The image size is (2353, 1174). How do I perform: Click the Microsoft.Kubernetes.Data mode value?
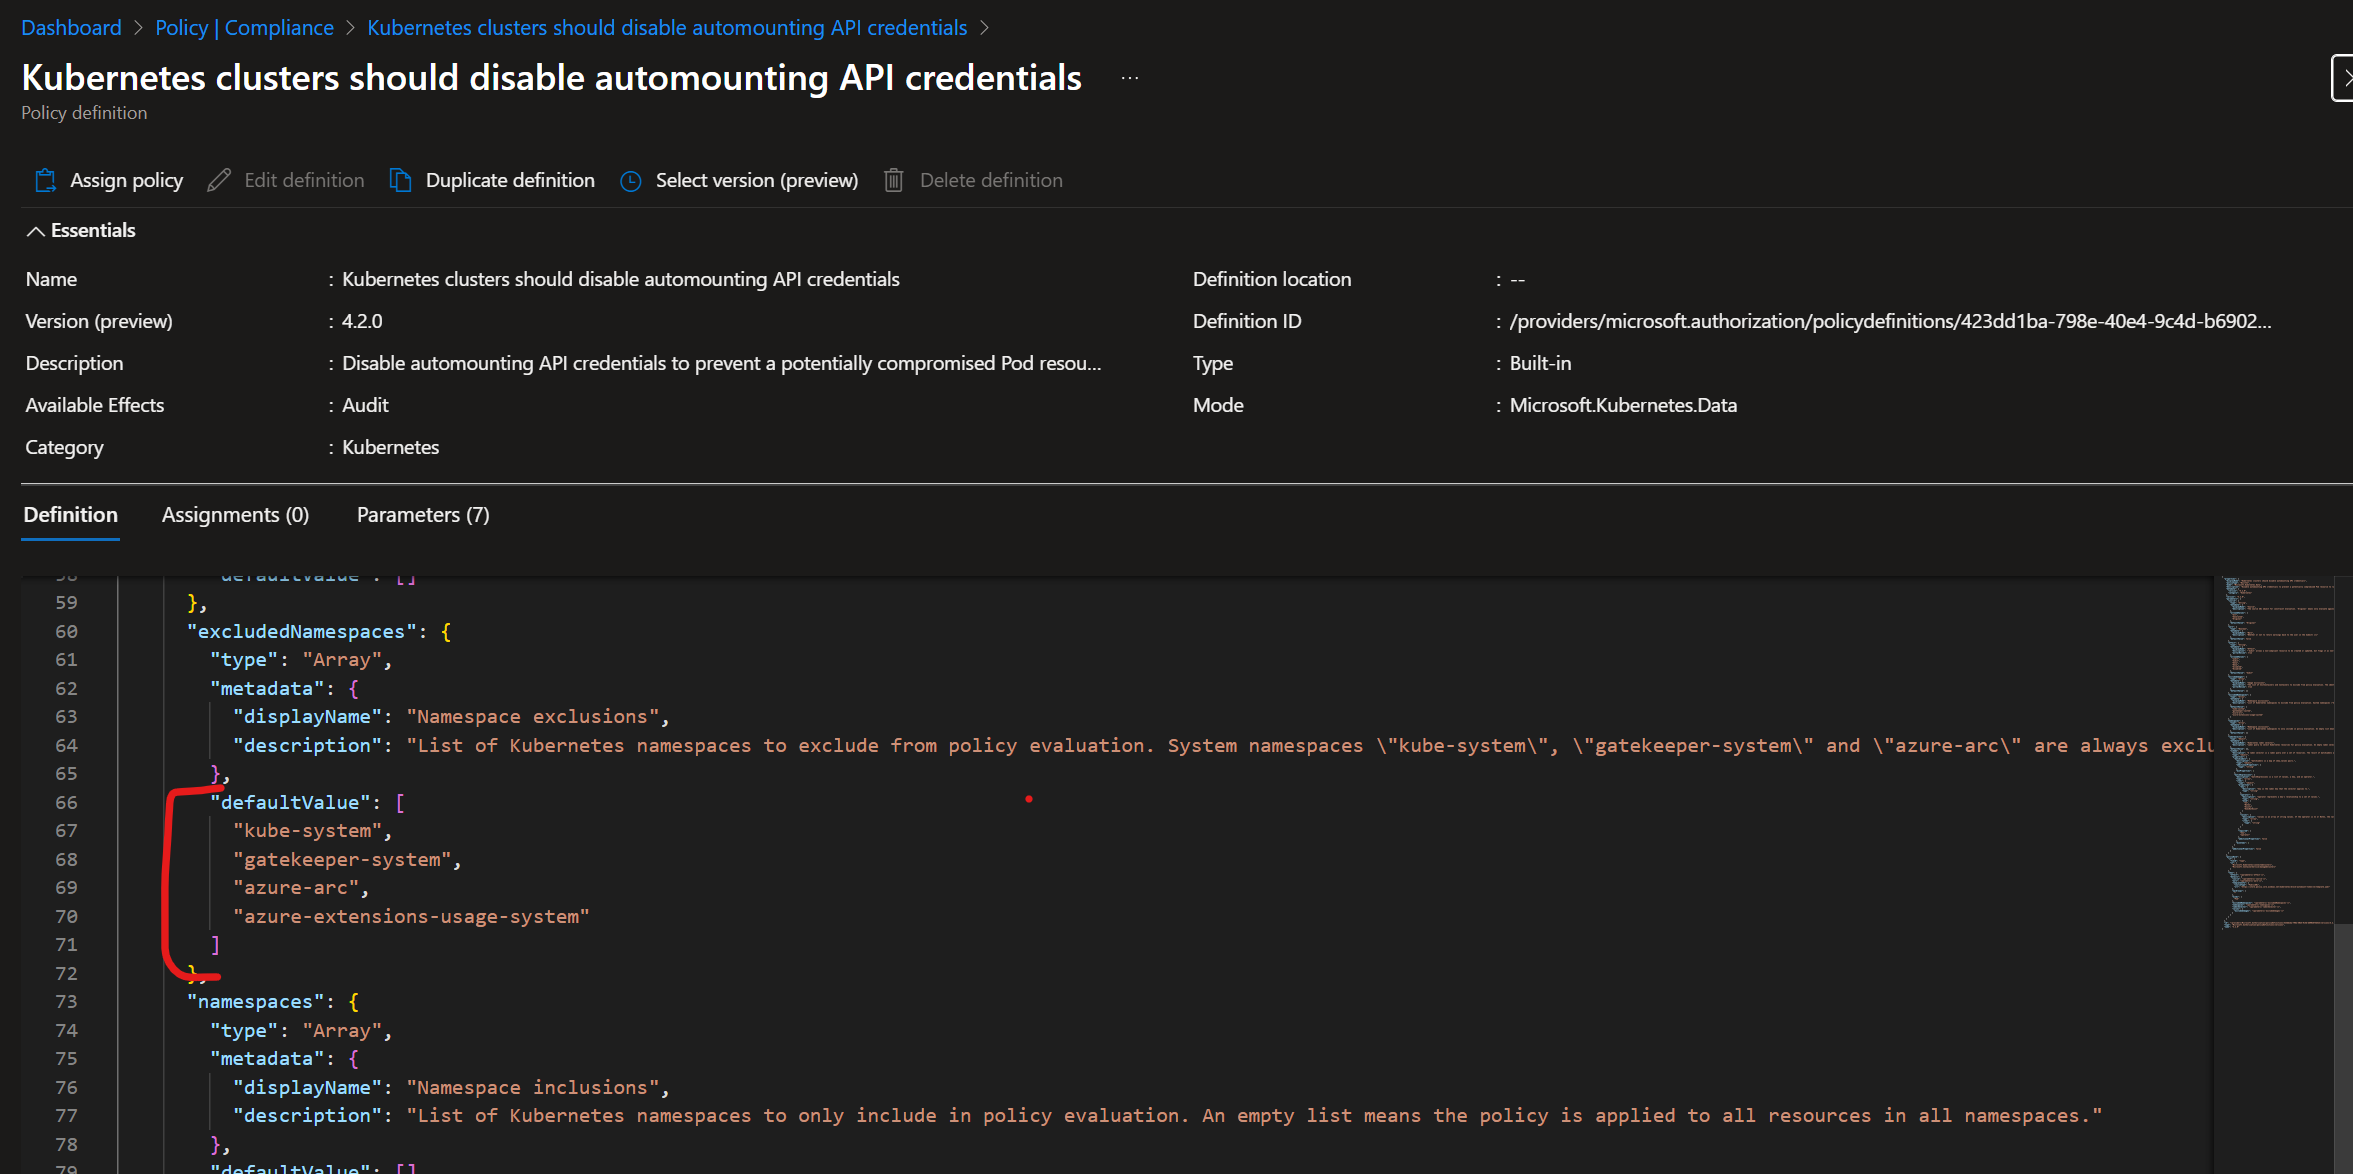pos(1623,405)
